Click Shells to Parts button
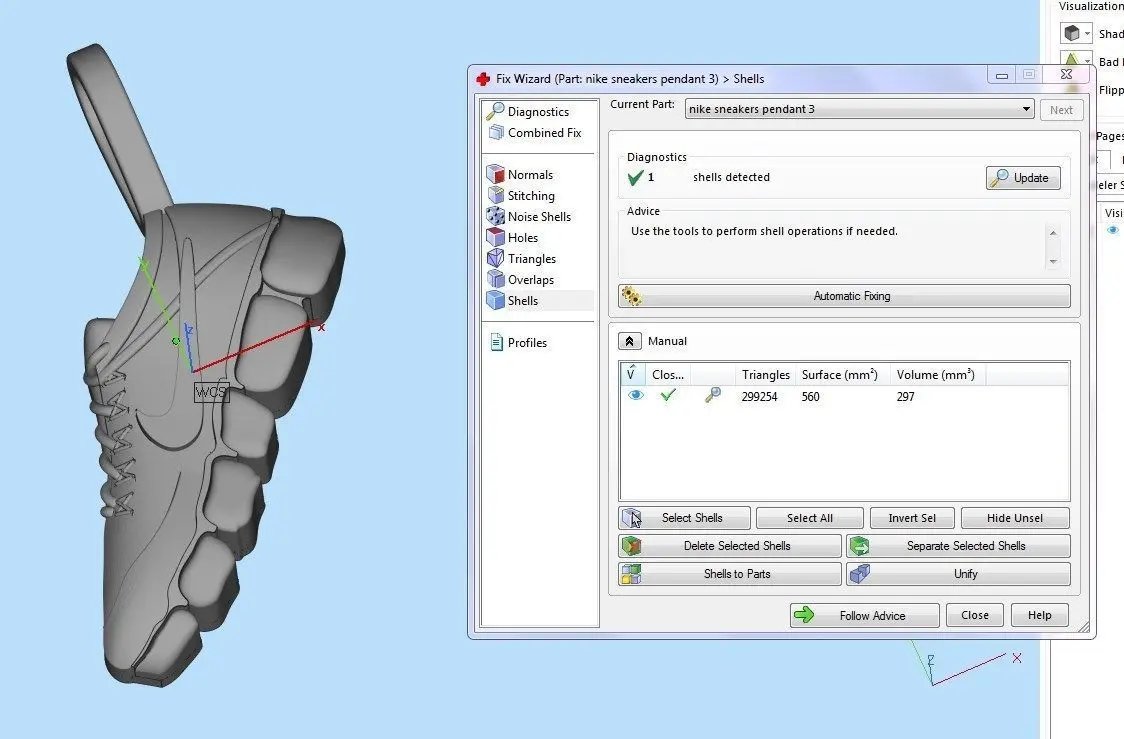 [x=730, y=573]
